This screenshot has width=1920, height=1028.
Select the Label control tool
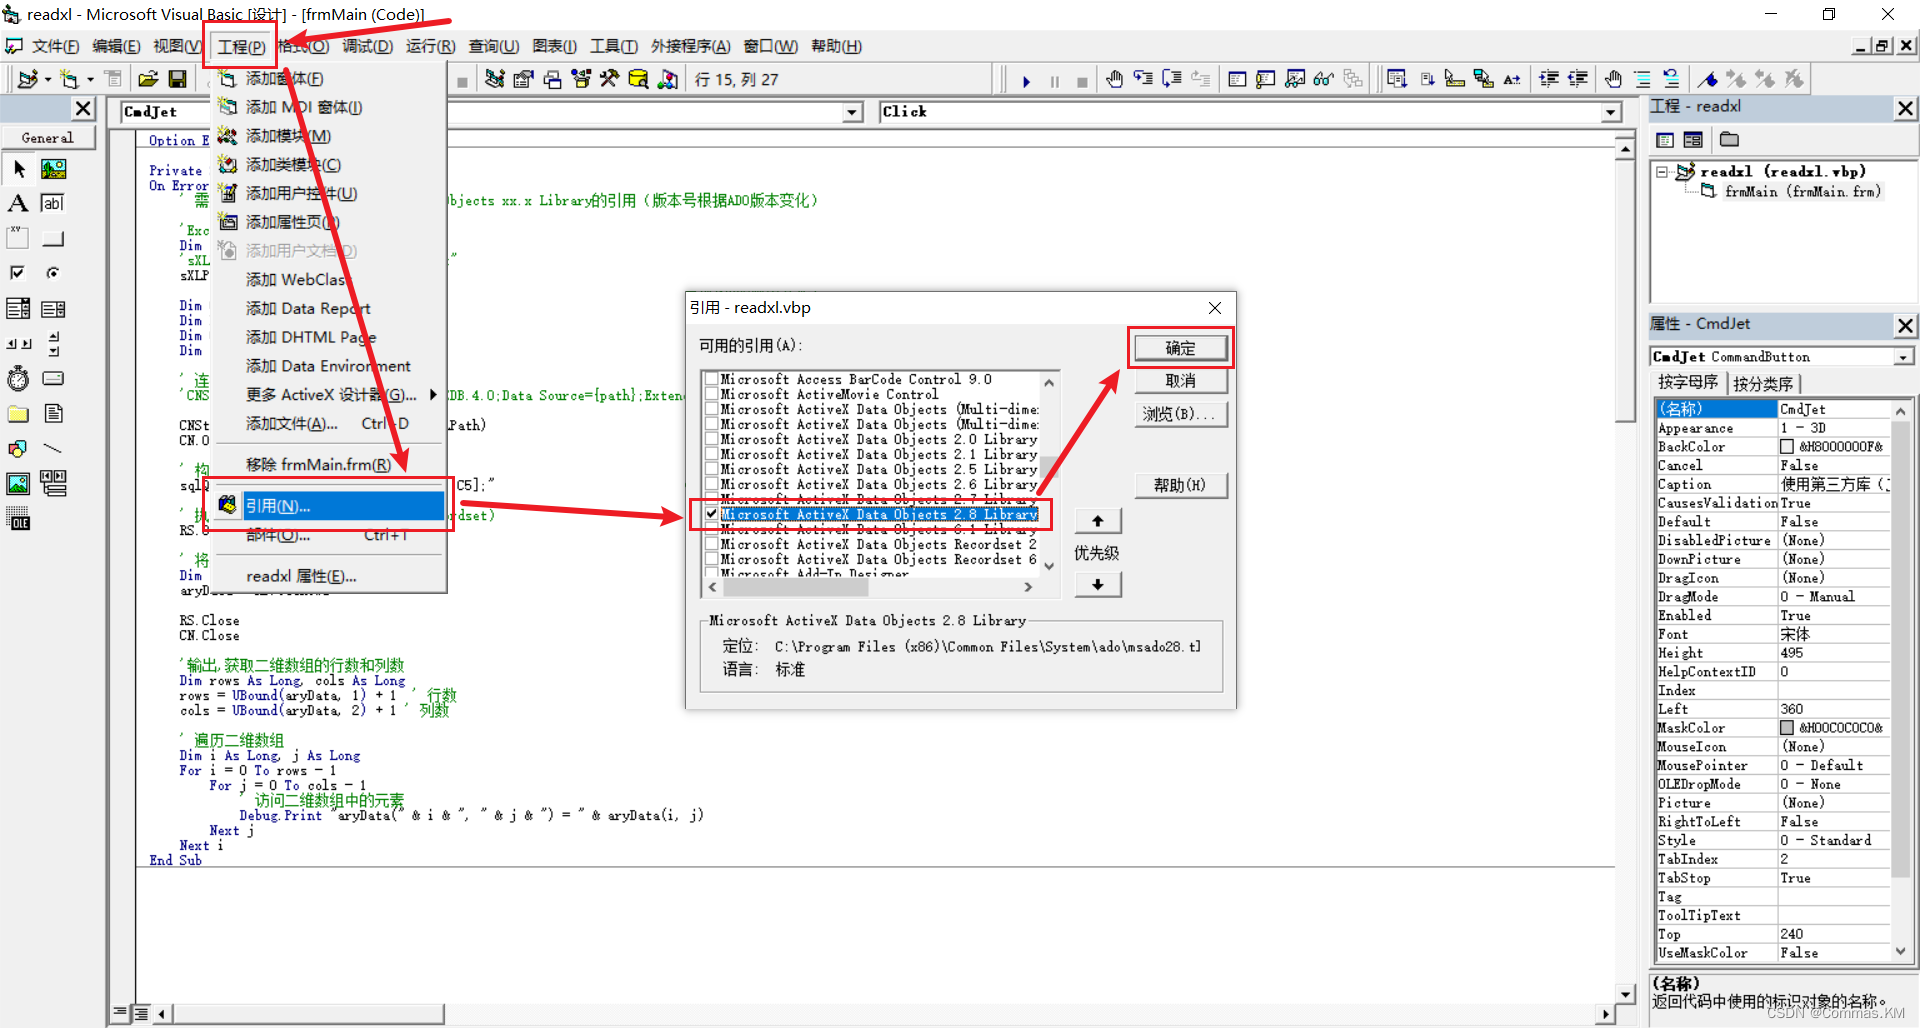pos(19,204)
